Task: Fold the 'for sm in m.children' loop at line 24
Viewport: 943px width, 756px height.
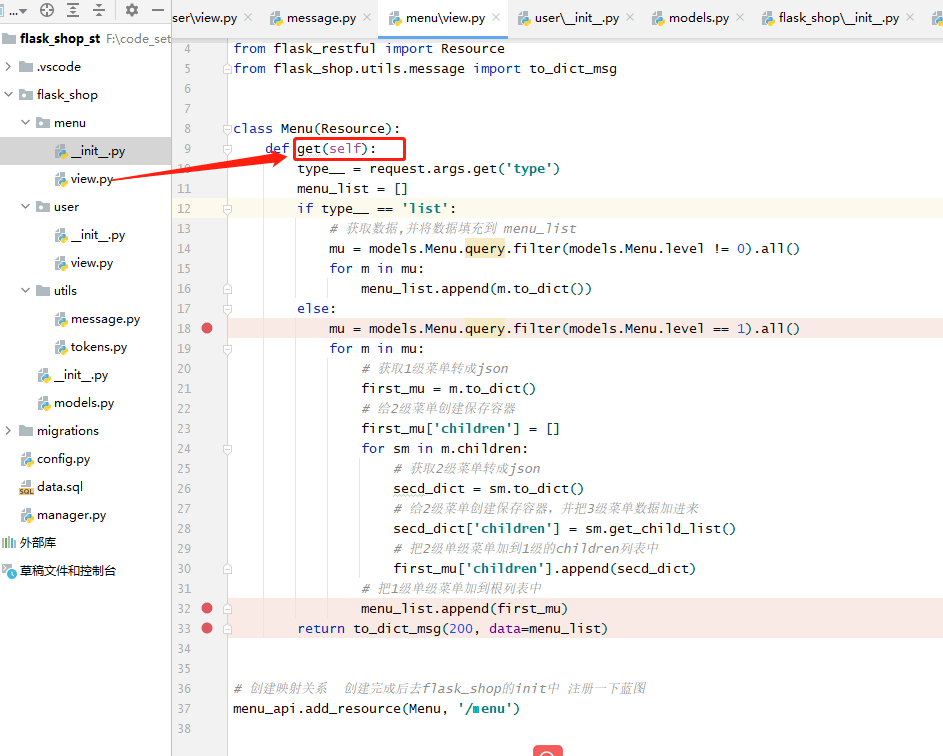Action: tap(227, 449)
